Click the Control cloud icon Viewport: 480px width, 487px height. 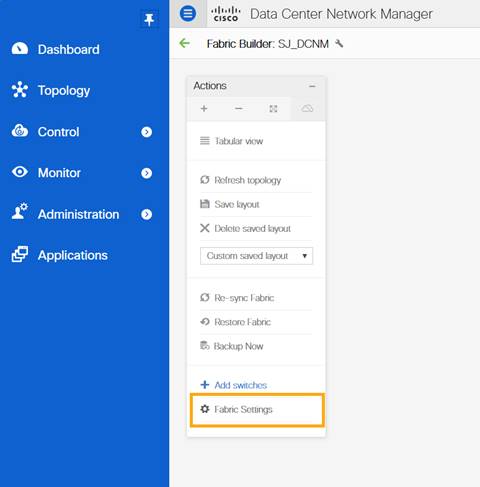click(x=20, y=131)
